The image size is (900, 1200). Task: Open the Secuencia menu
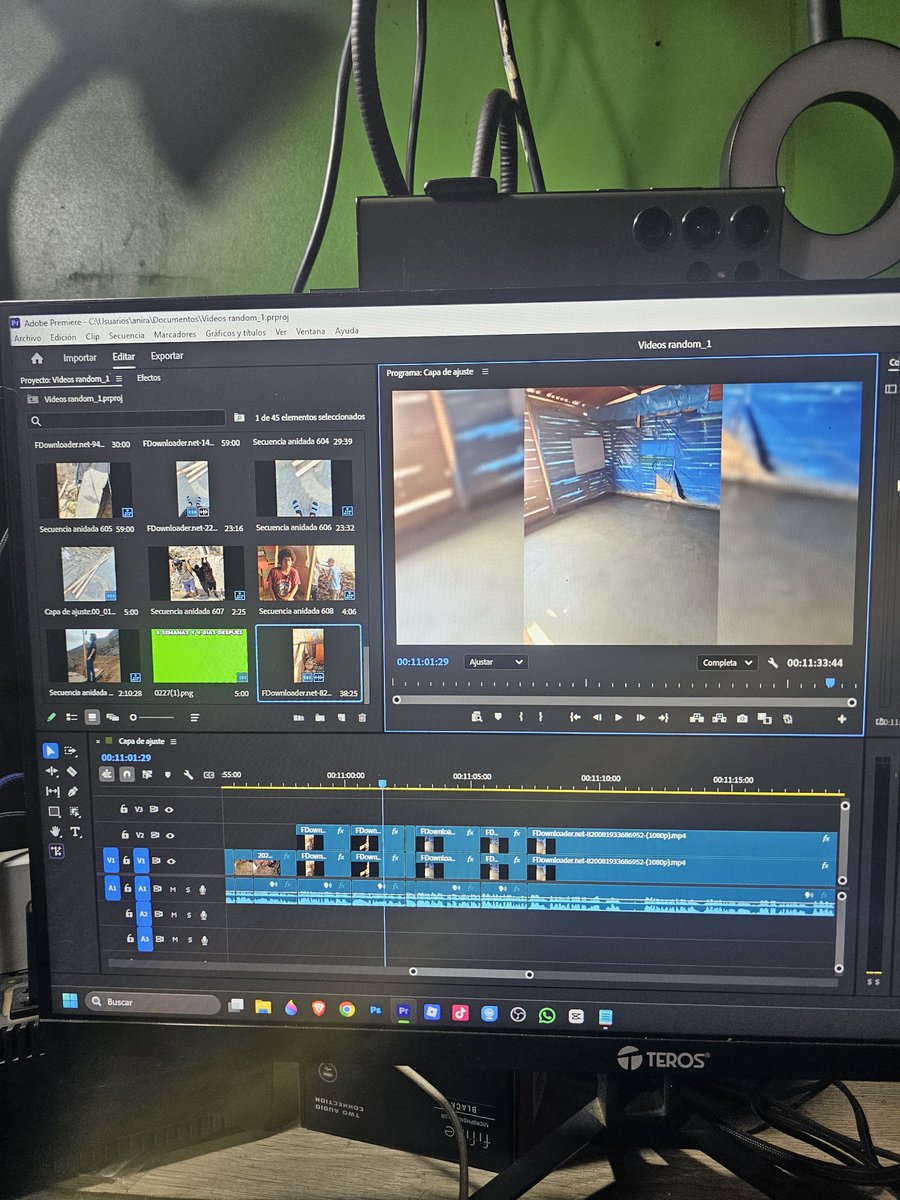coord(127,336)
